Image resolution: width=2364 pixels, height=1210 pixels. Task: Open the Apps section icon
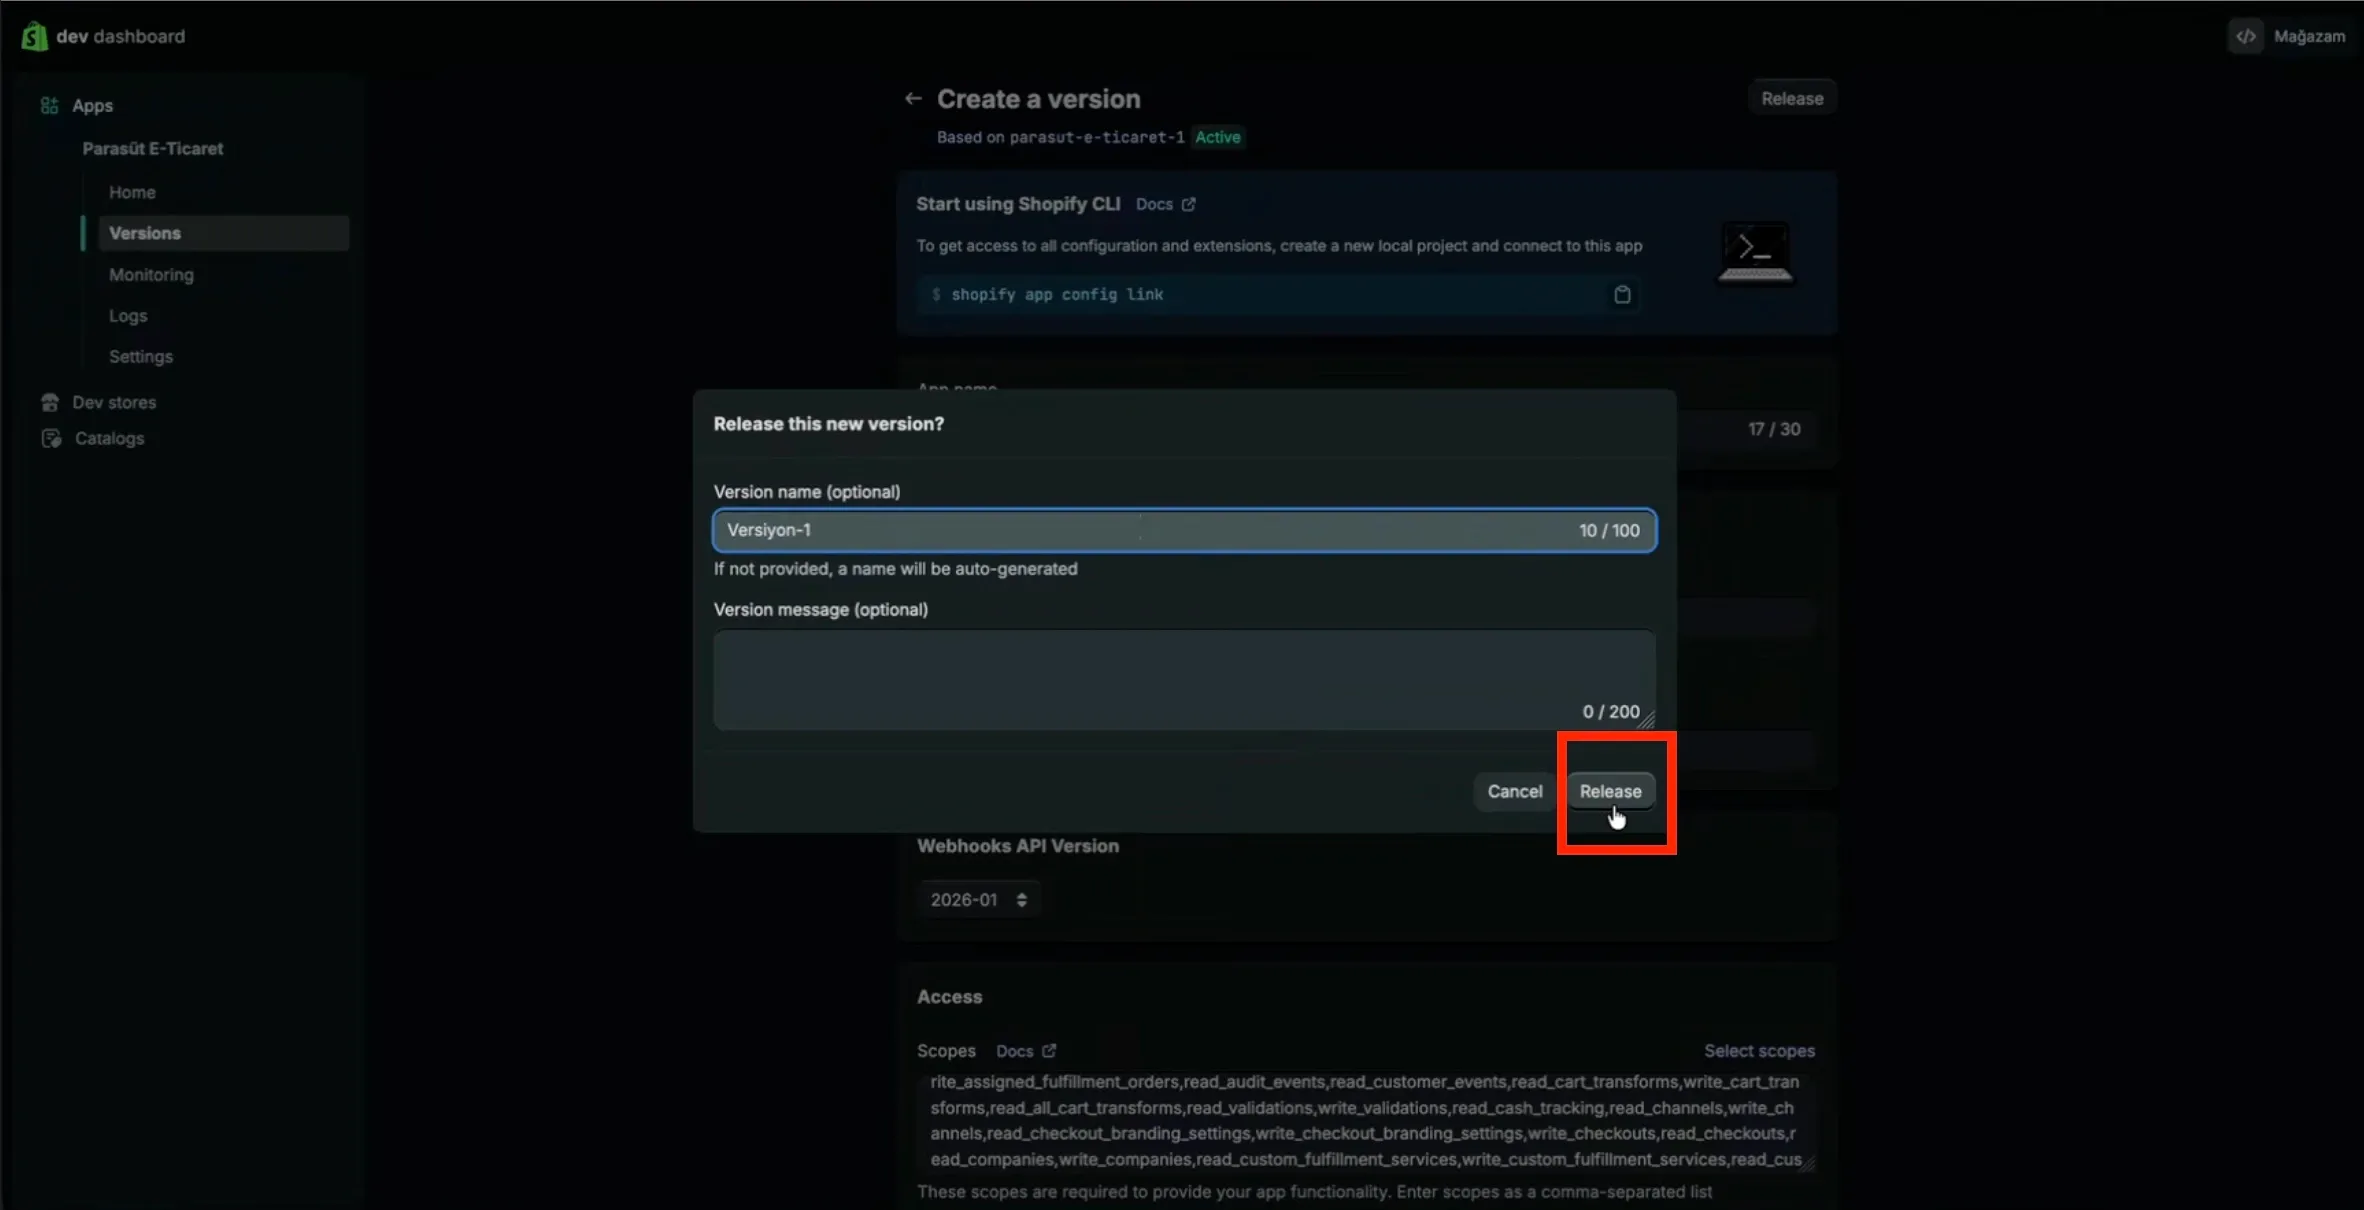pyautogui.click(x=49, y=105)
